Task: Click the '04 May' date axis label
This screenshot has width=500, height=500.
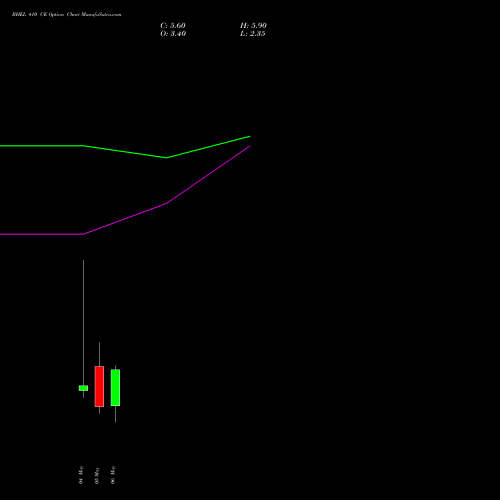Action: click(x=81, y=475)
